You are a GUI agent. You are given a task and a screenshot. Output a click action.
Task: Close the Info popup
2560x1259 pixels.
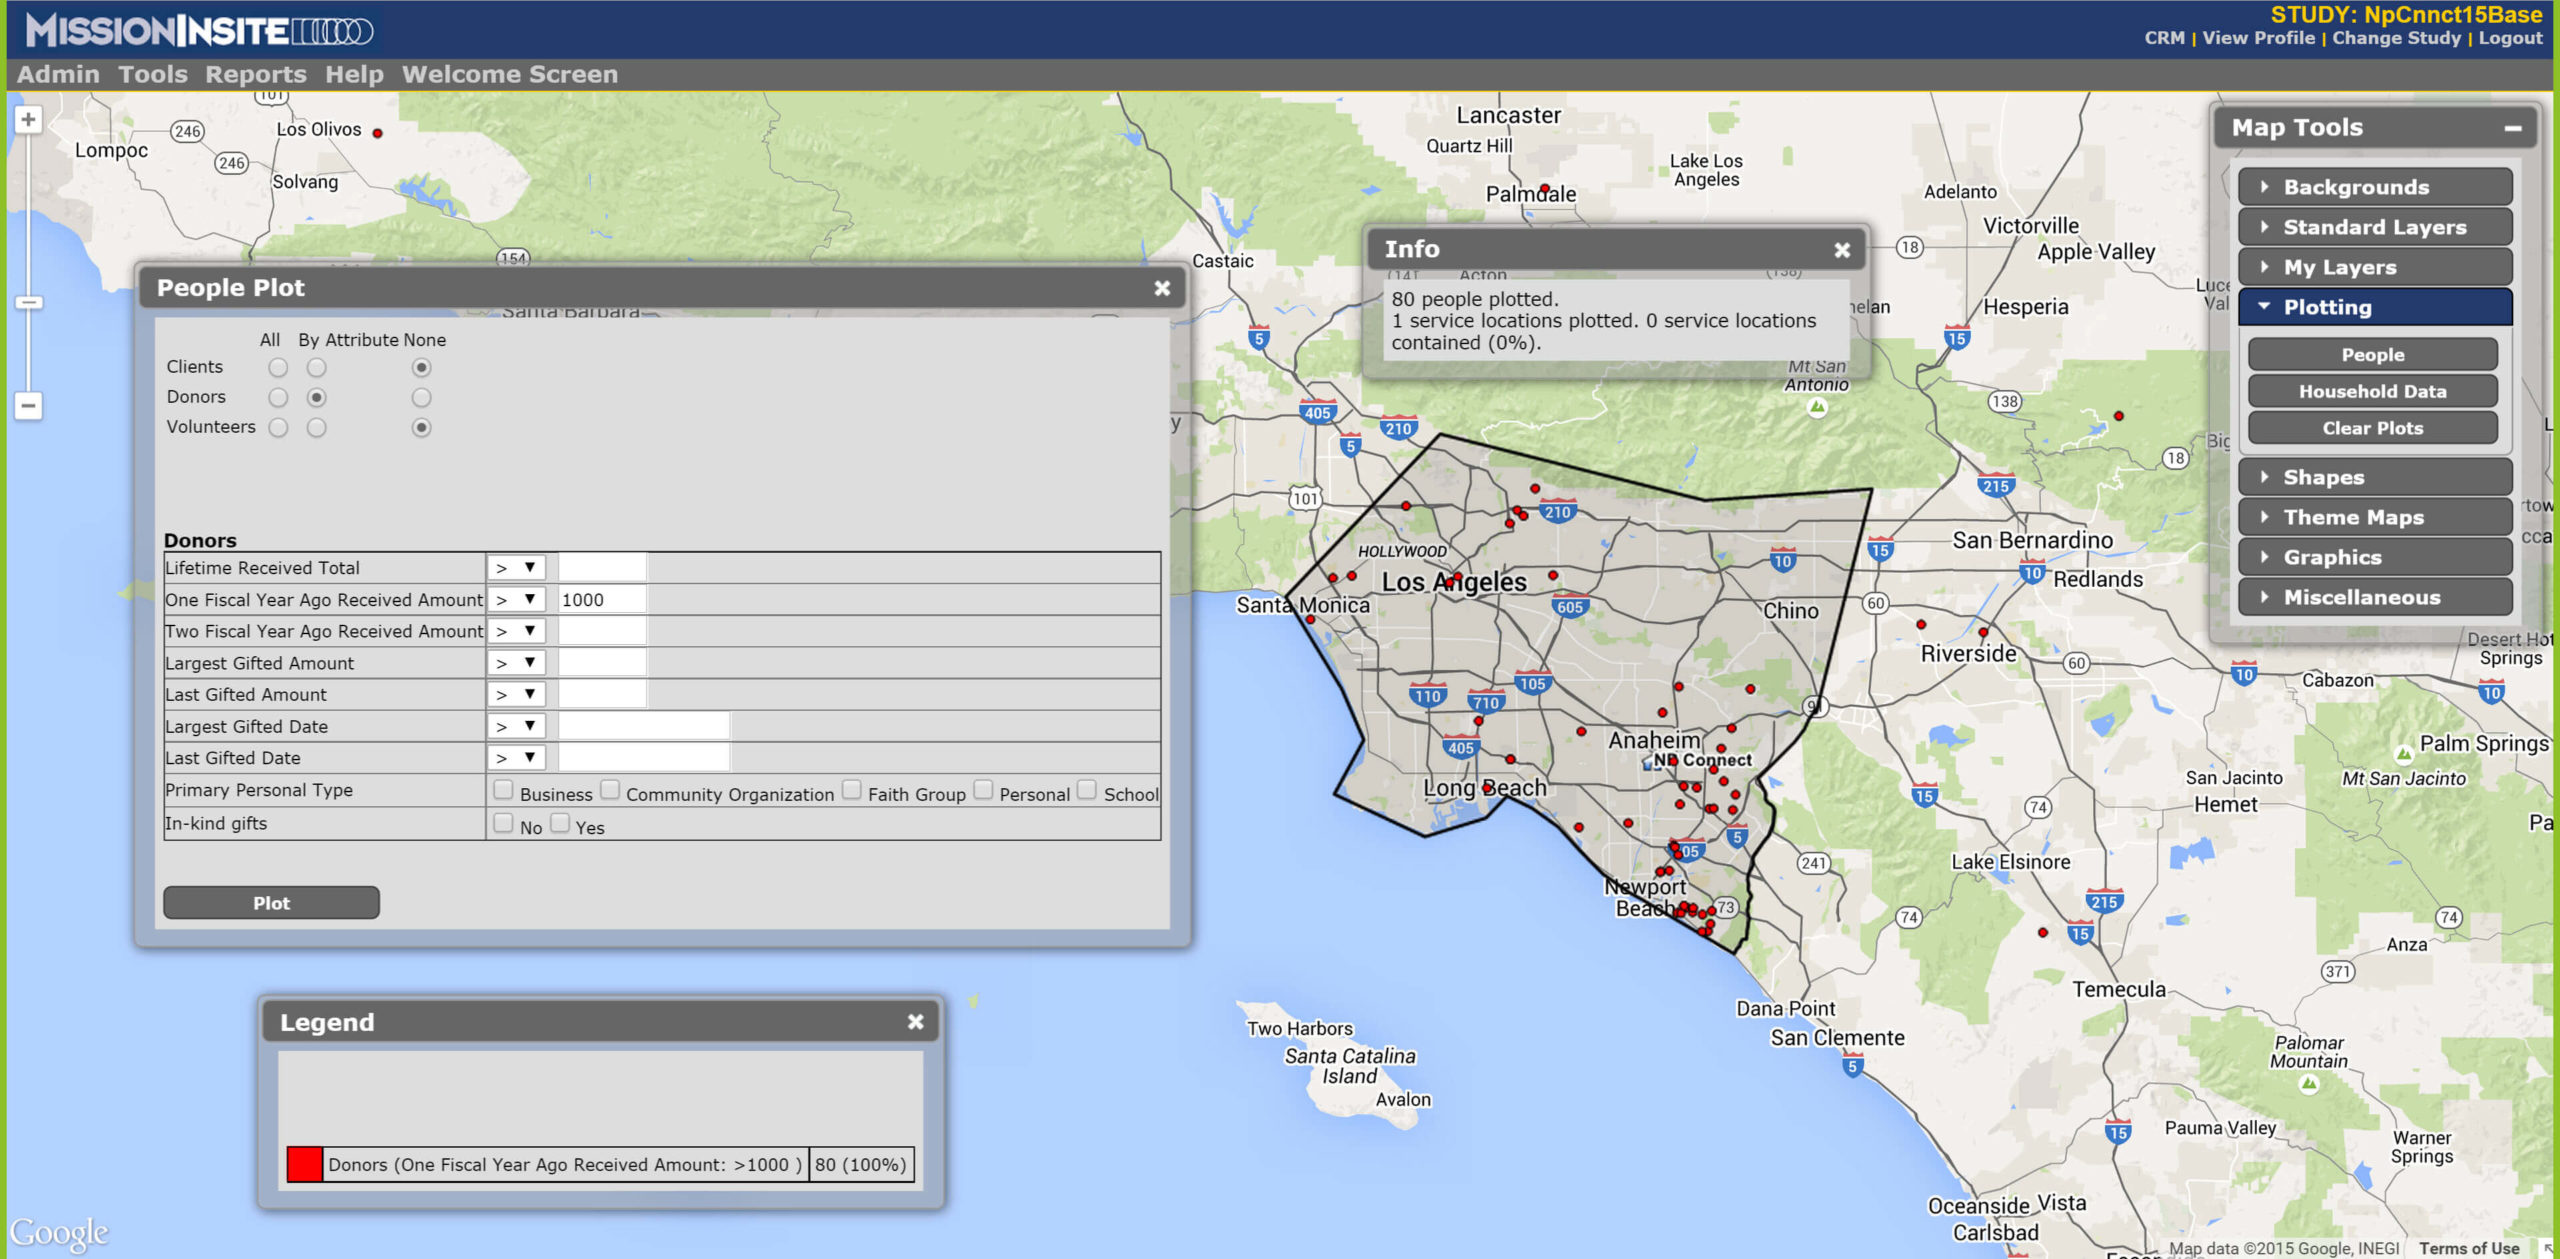click(x=1842, y=250)
